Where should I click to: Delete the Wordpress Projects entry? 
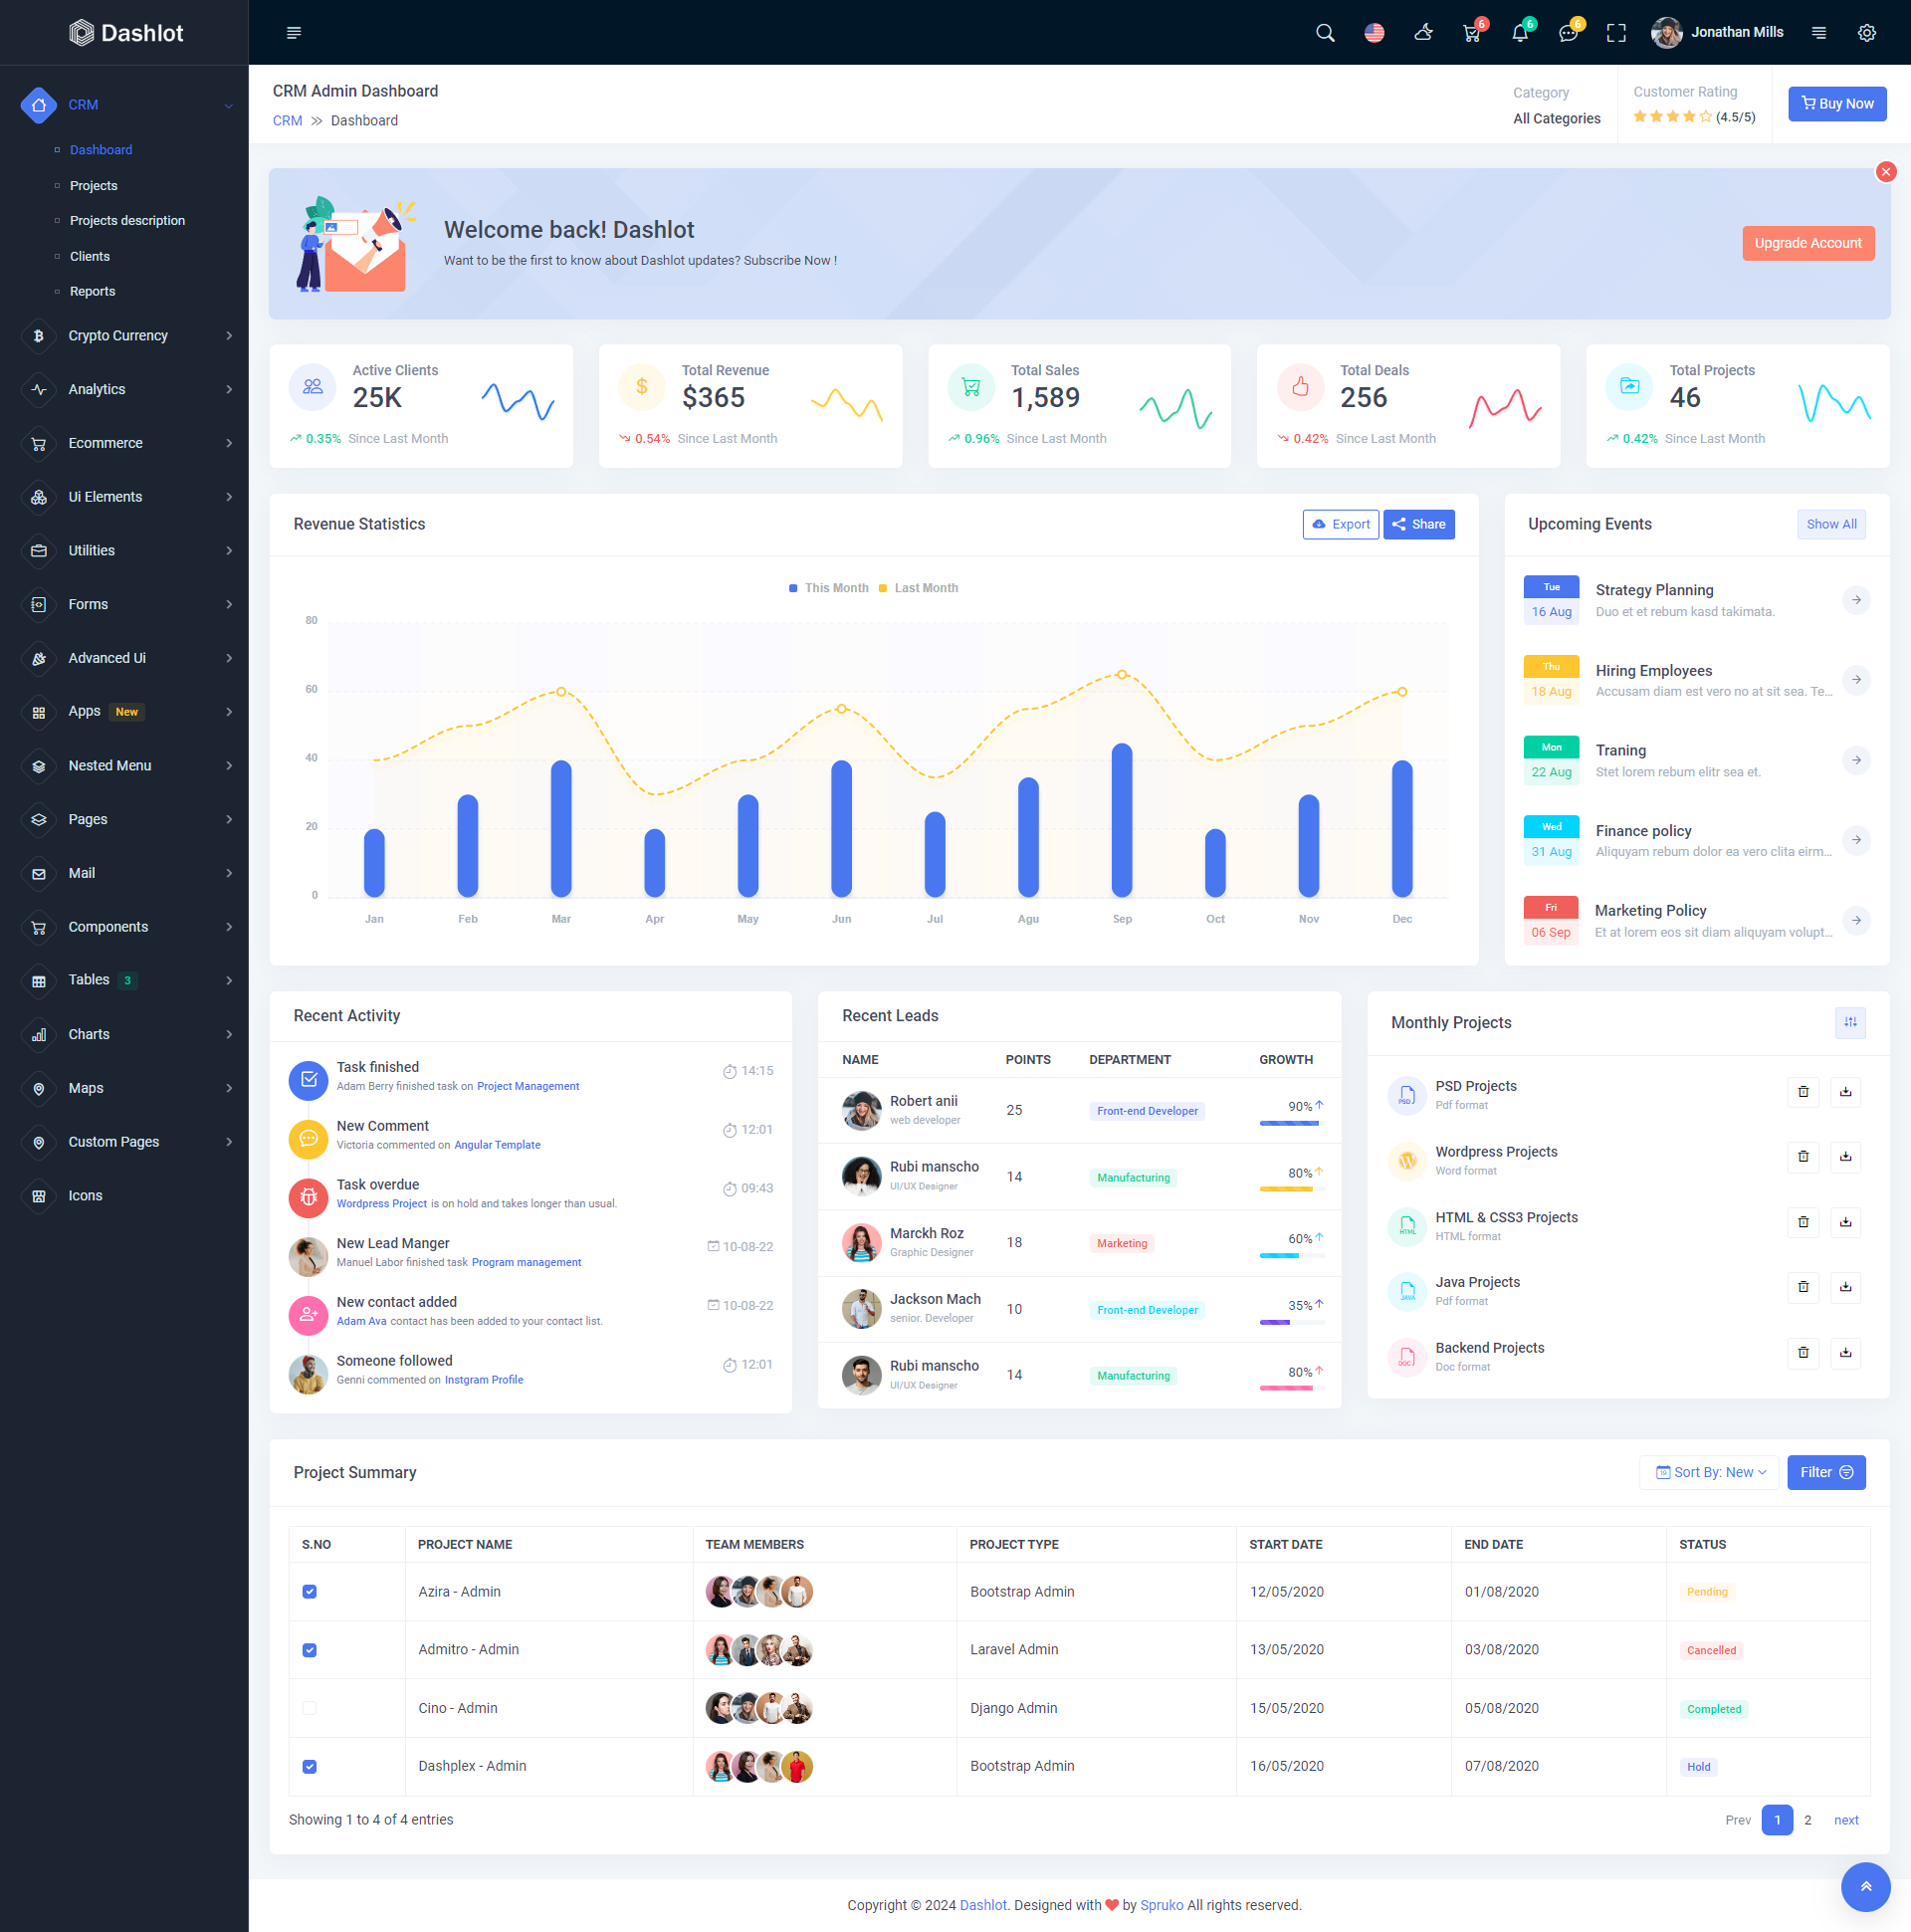(x=1803, y=1157)
